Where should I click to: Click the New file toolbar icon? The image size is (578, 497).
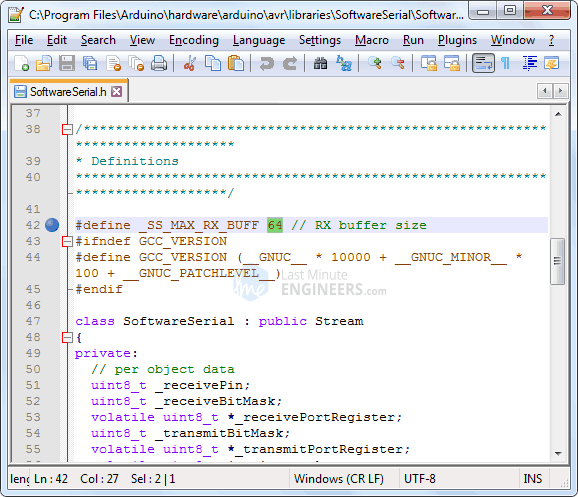(x=22, y=63)
